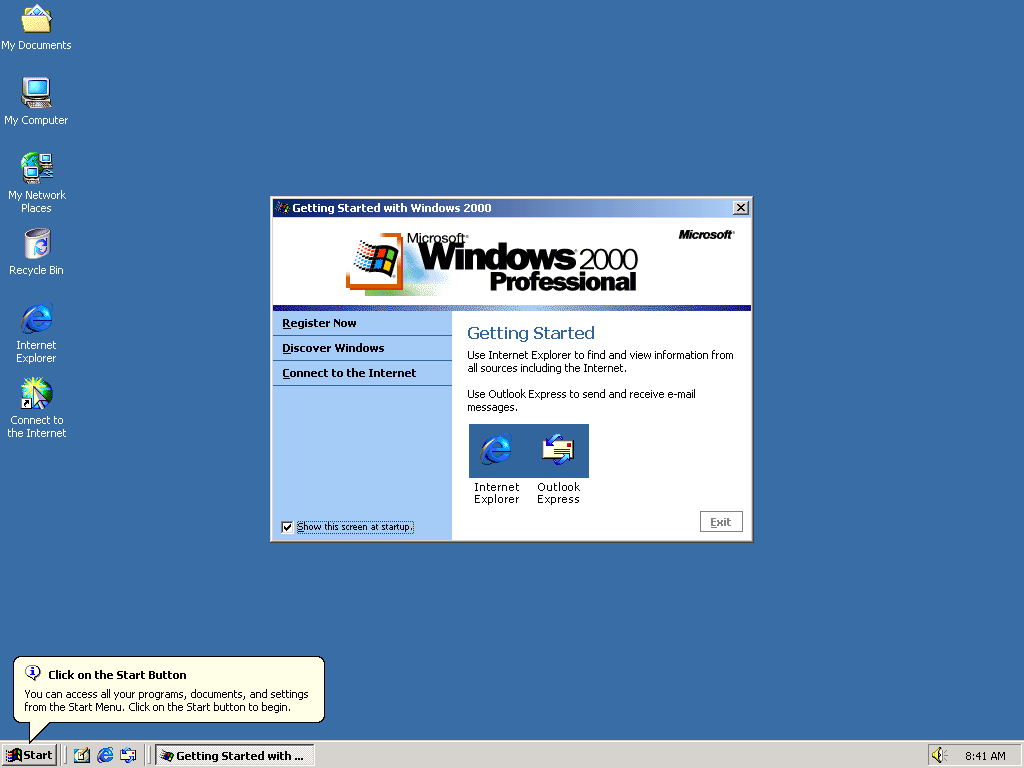Open Outlook Express from quick launch bar
The height and width of the screenshot is (768, 1024).
(x=128, y=755)
